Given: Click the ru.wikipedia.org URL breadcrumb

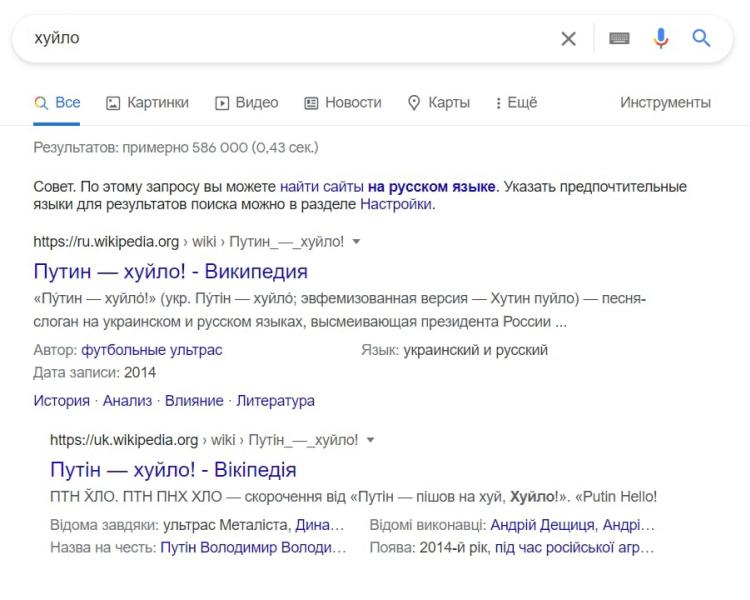Looking at the screenshot, I should [x=188, y=242].
